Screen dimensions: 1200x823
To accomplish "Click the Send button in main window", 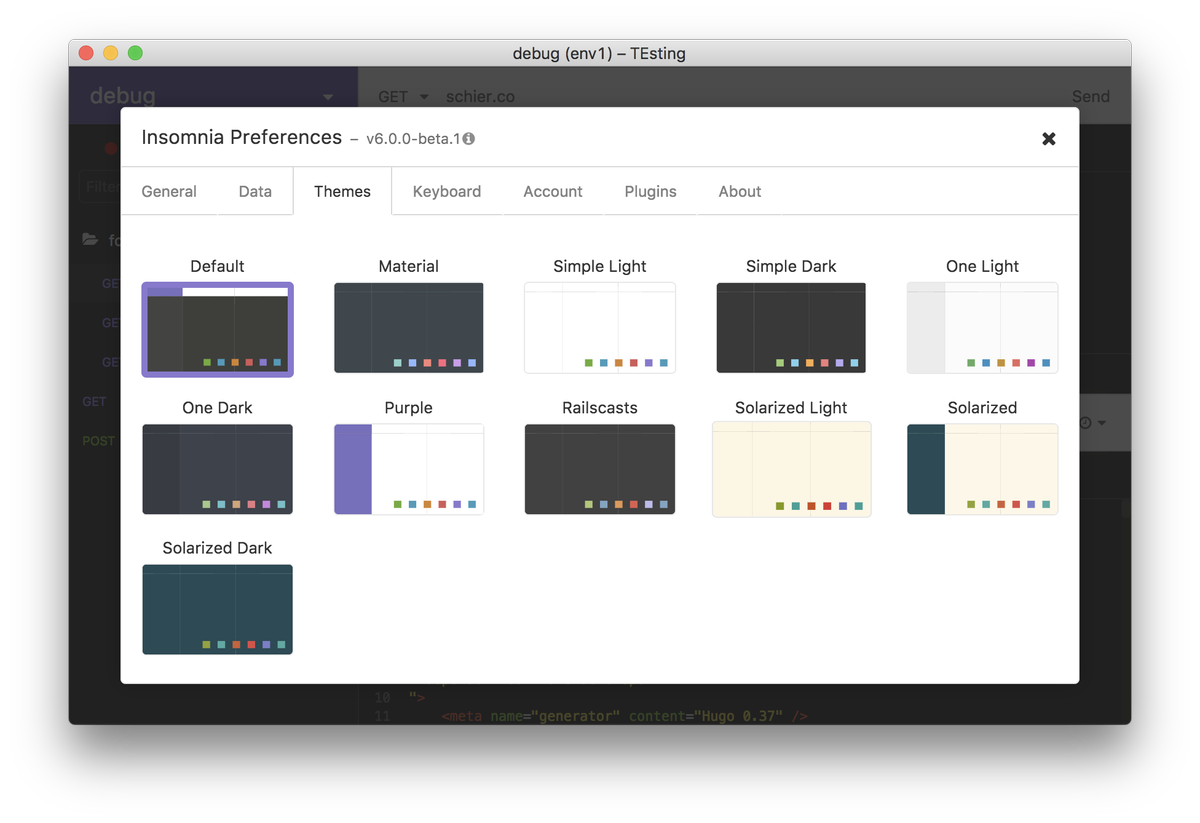I will click(x=1091, y=97).
